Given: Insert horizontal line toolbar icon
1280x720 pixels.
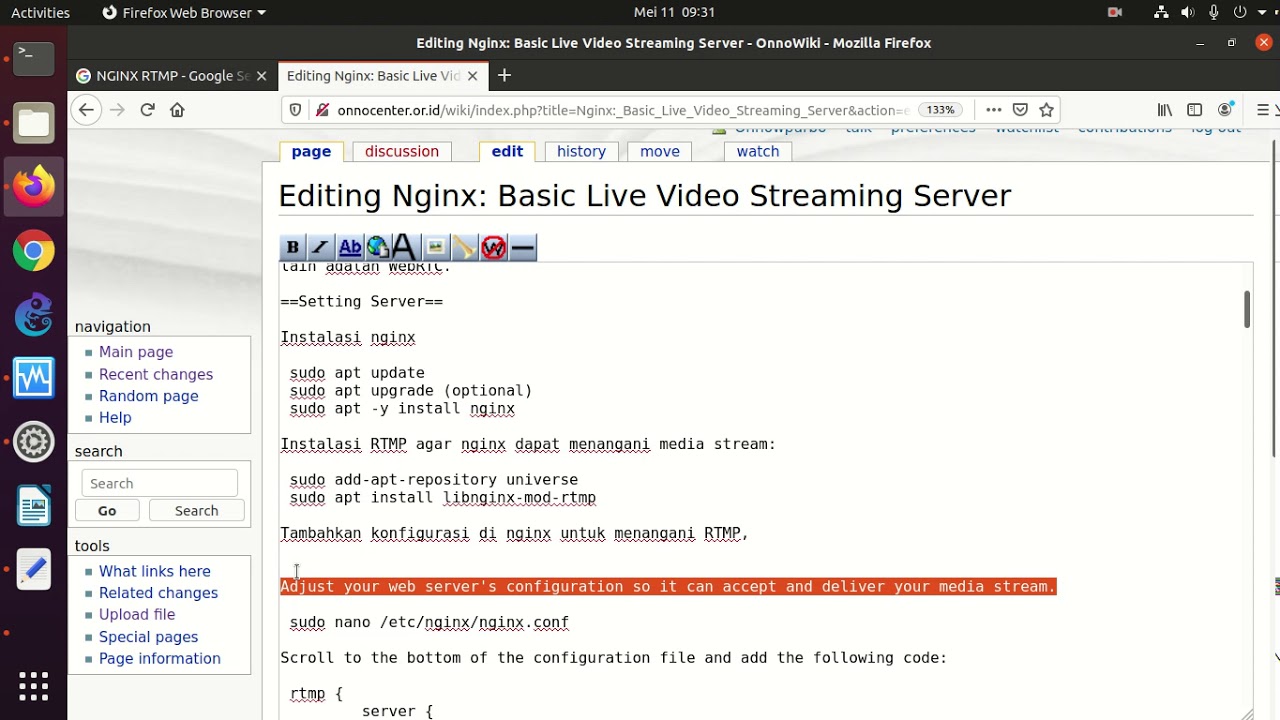Looking at the screenshot, I should pos(523,248).
